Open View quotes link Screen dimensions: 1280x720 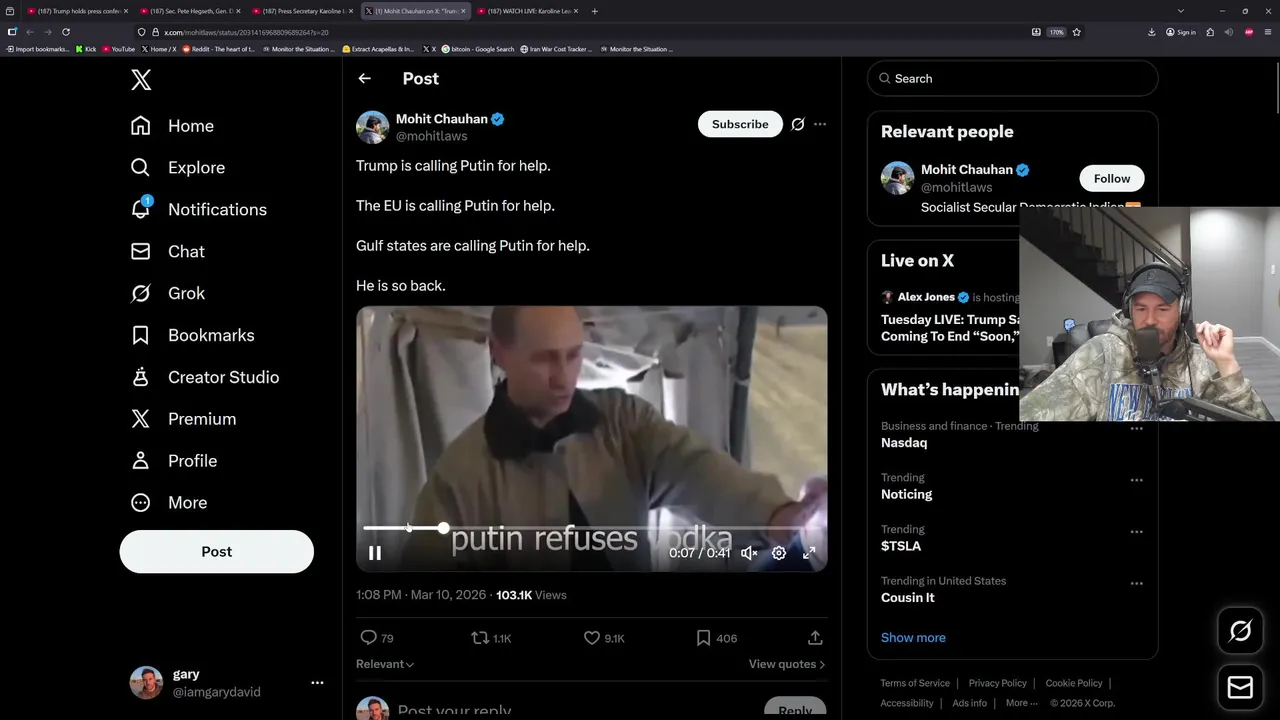click(787, 664)
